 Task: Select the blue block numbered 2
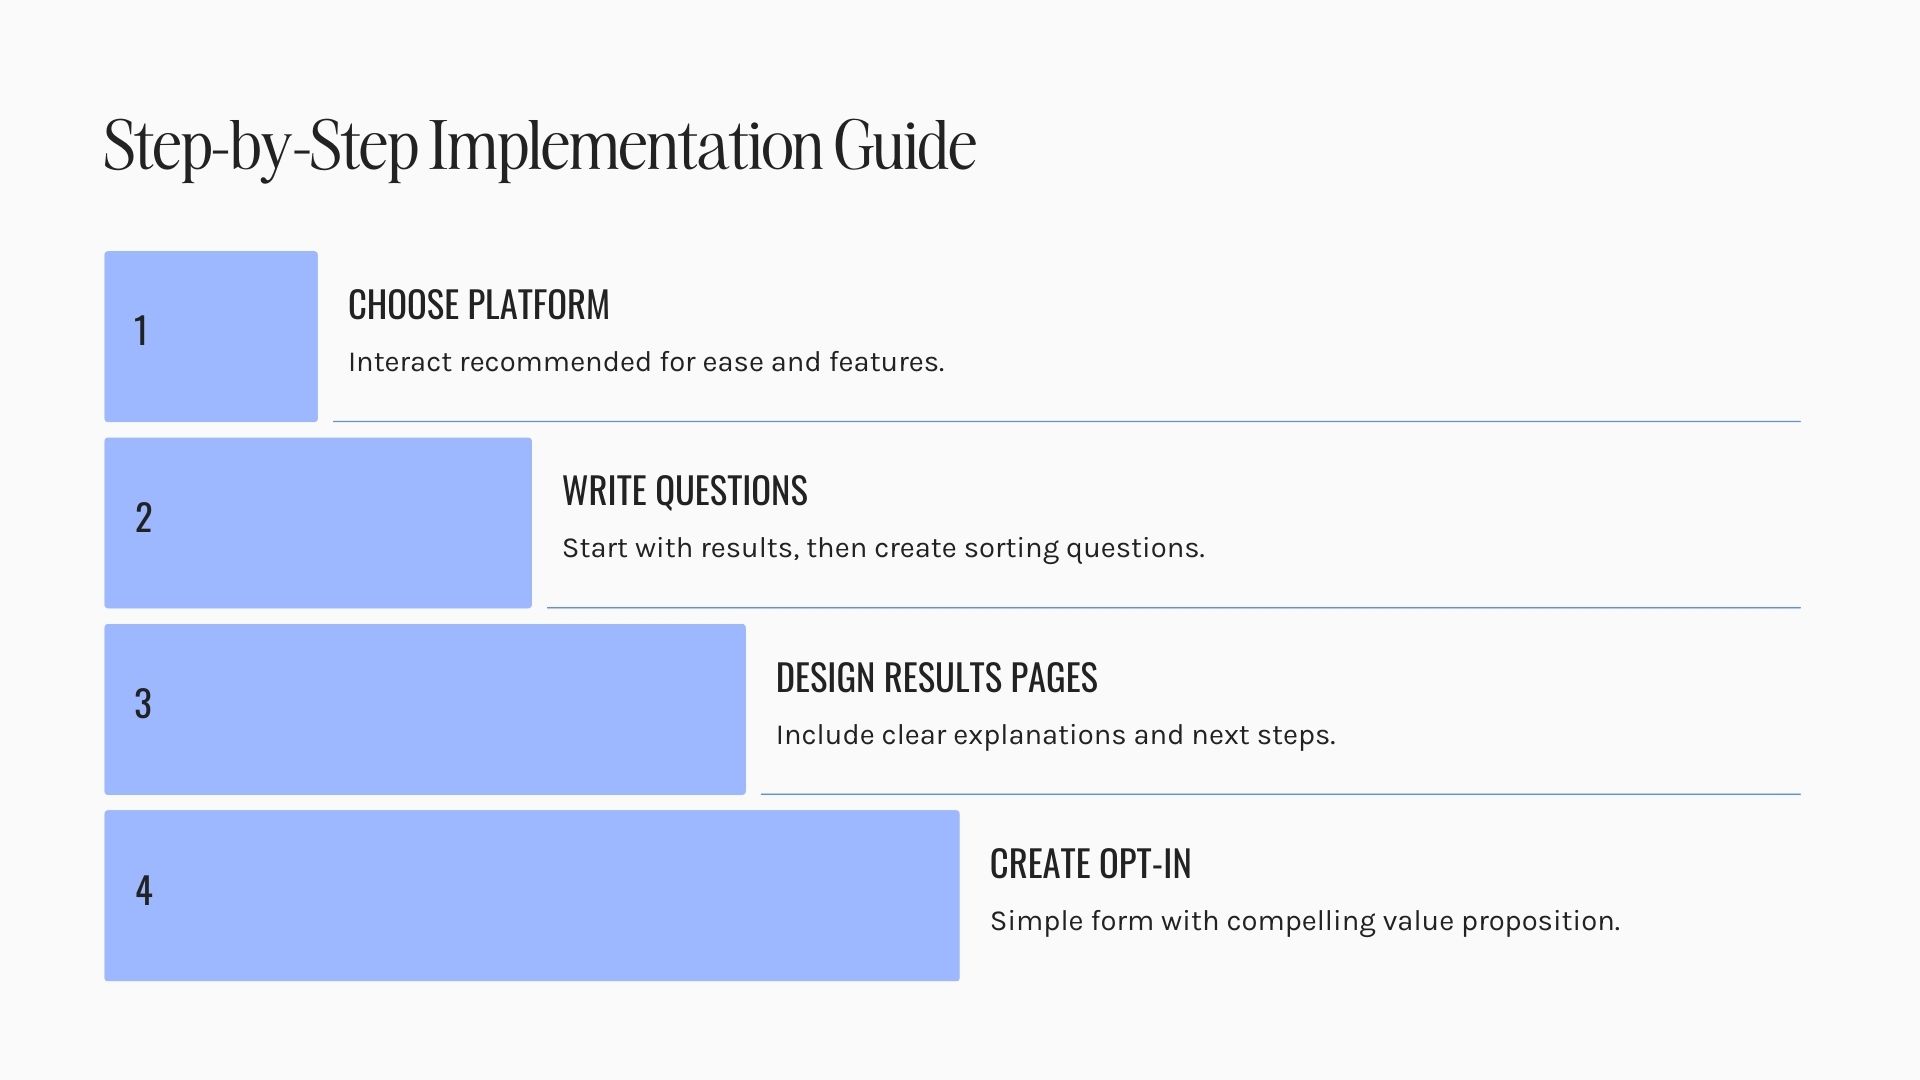coord(318,523)
